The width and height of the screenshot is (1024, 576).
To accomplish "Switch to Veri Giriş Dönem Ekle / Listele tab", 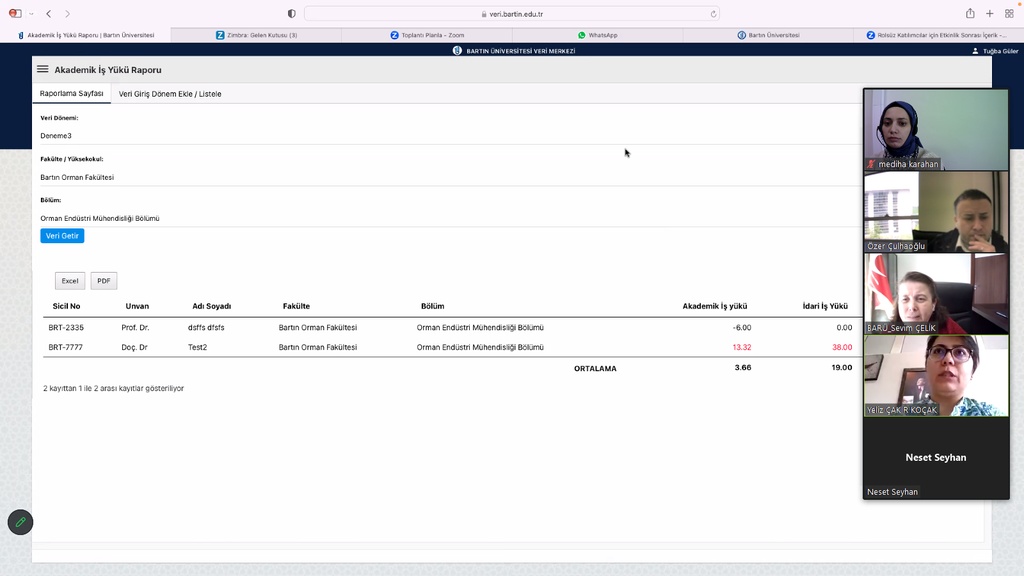I will (170, 94).
